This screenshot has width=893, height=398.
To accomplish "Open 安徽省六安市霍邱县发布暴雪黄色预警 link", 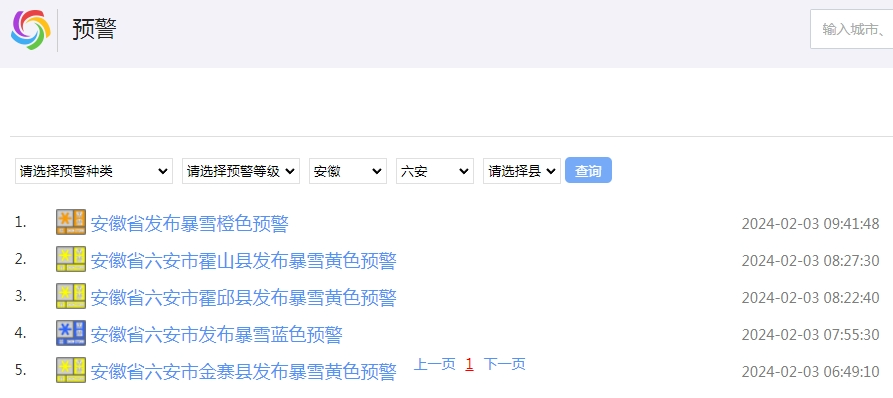I will click(244, 298).
